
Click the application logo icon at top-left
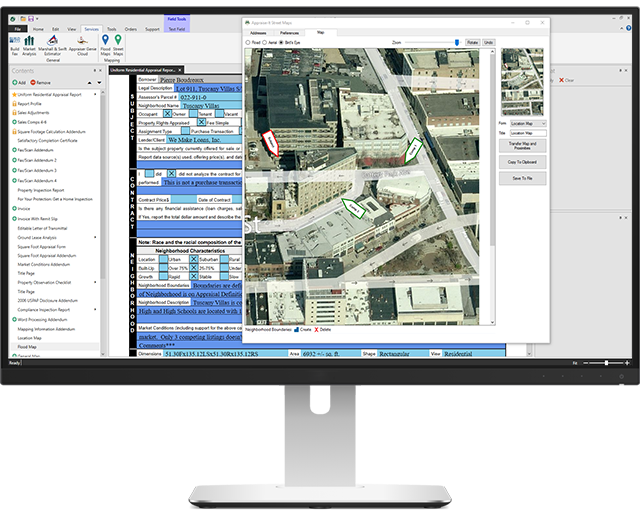click(x=13, y=19)
